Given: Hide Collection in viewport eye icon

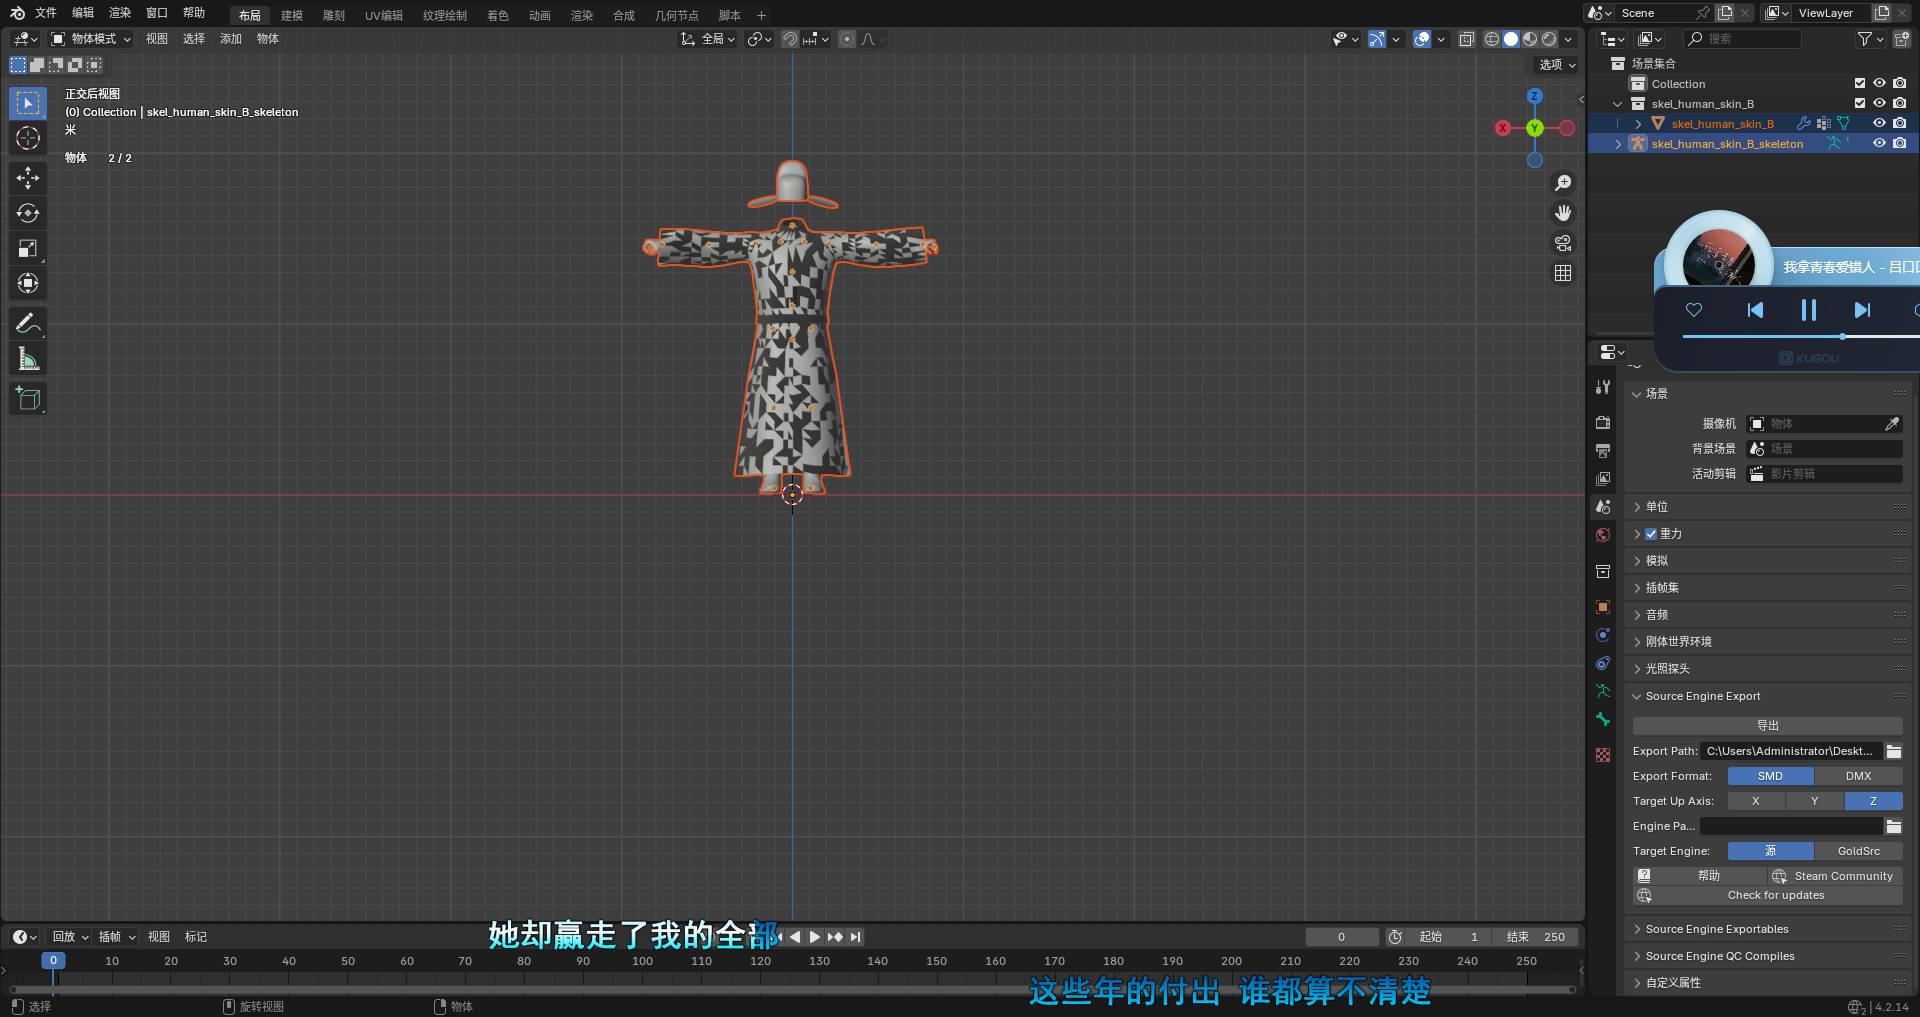Looking at the screenshot, I should click(1879, 83).
